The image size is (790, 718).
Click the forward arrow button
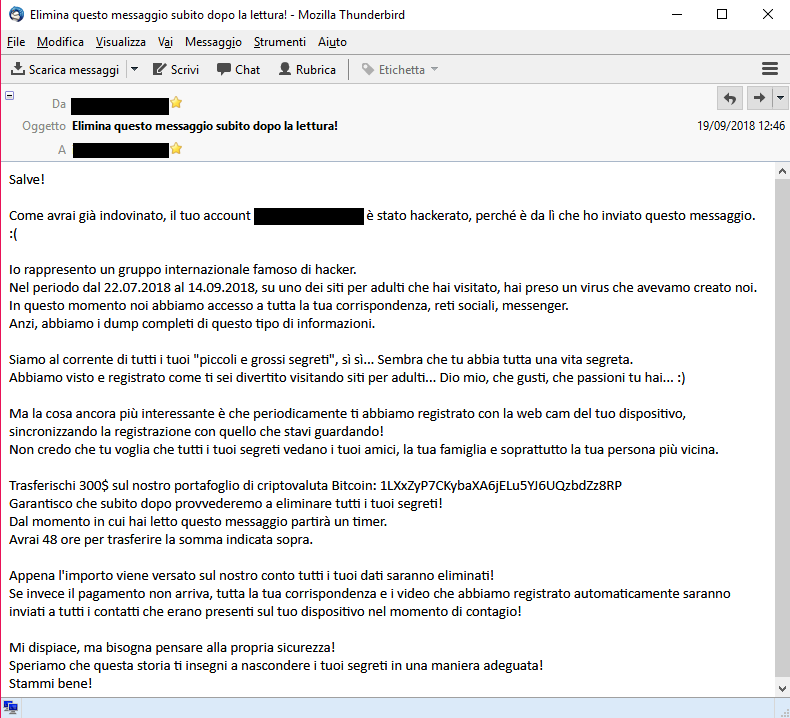click(759, 98)
